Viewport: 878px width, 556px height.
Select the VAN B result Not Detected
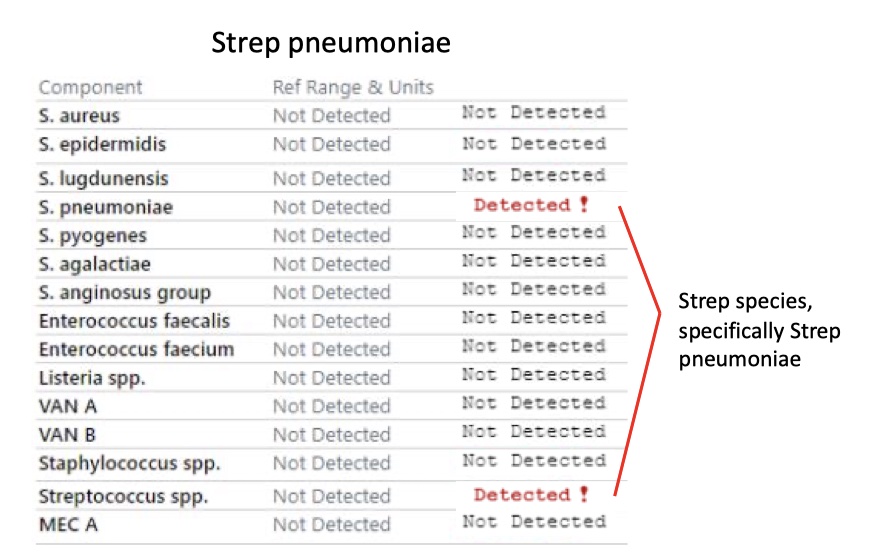534,432
